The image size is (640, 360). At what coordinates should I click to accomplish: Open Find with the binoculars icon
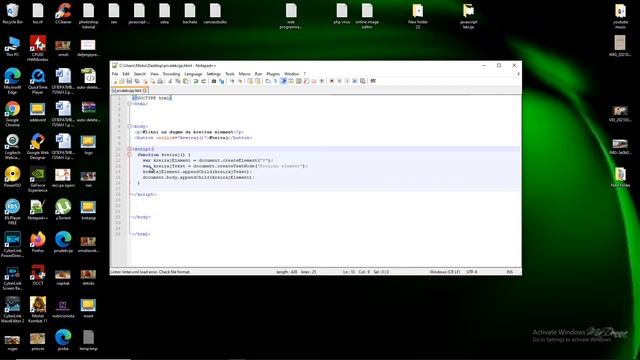tap(214, 81)
